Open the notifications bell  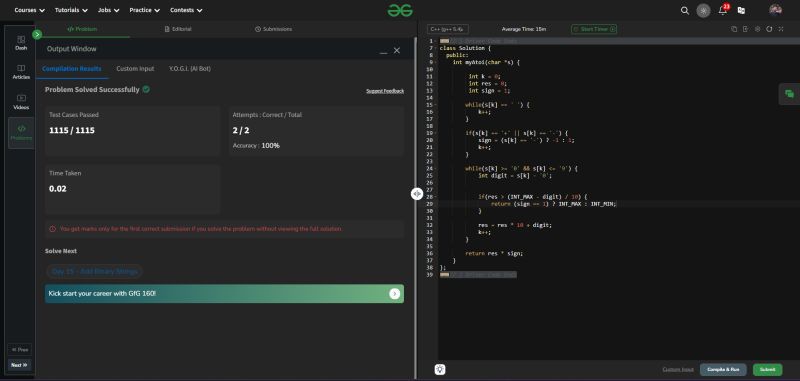click(722, 10)
